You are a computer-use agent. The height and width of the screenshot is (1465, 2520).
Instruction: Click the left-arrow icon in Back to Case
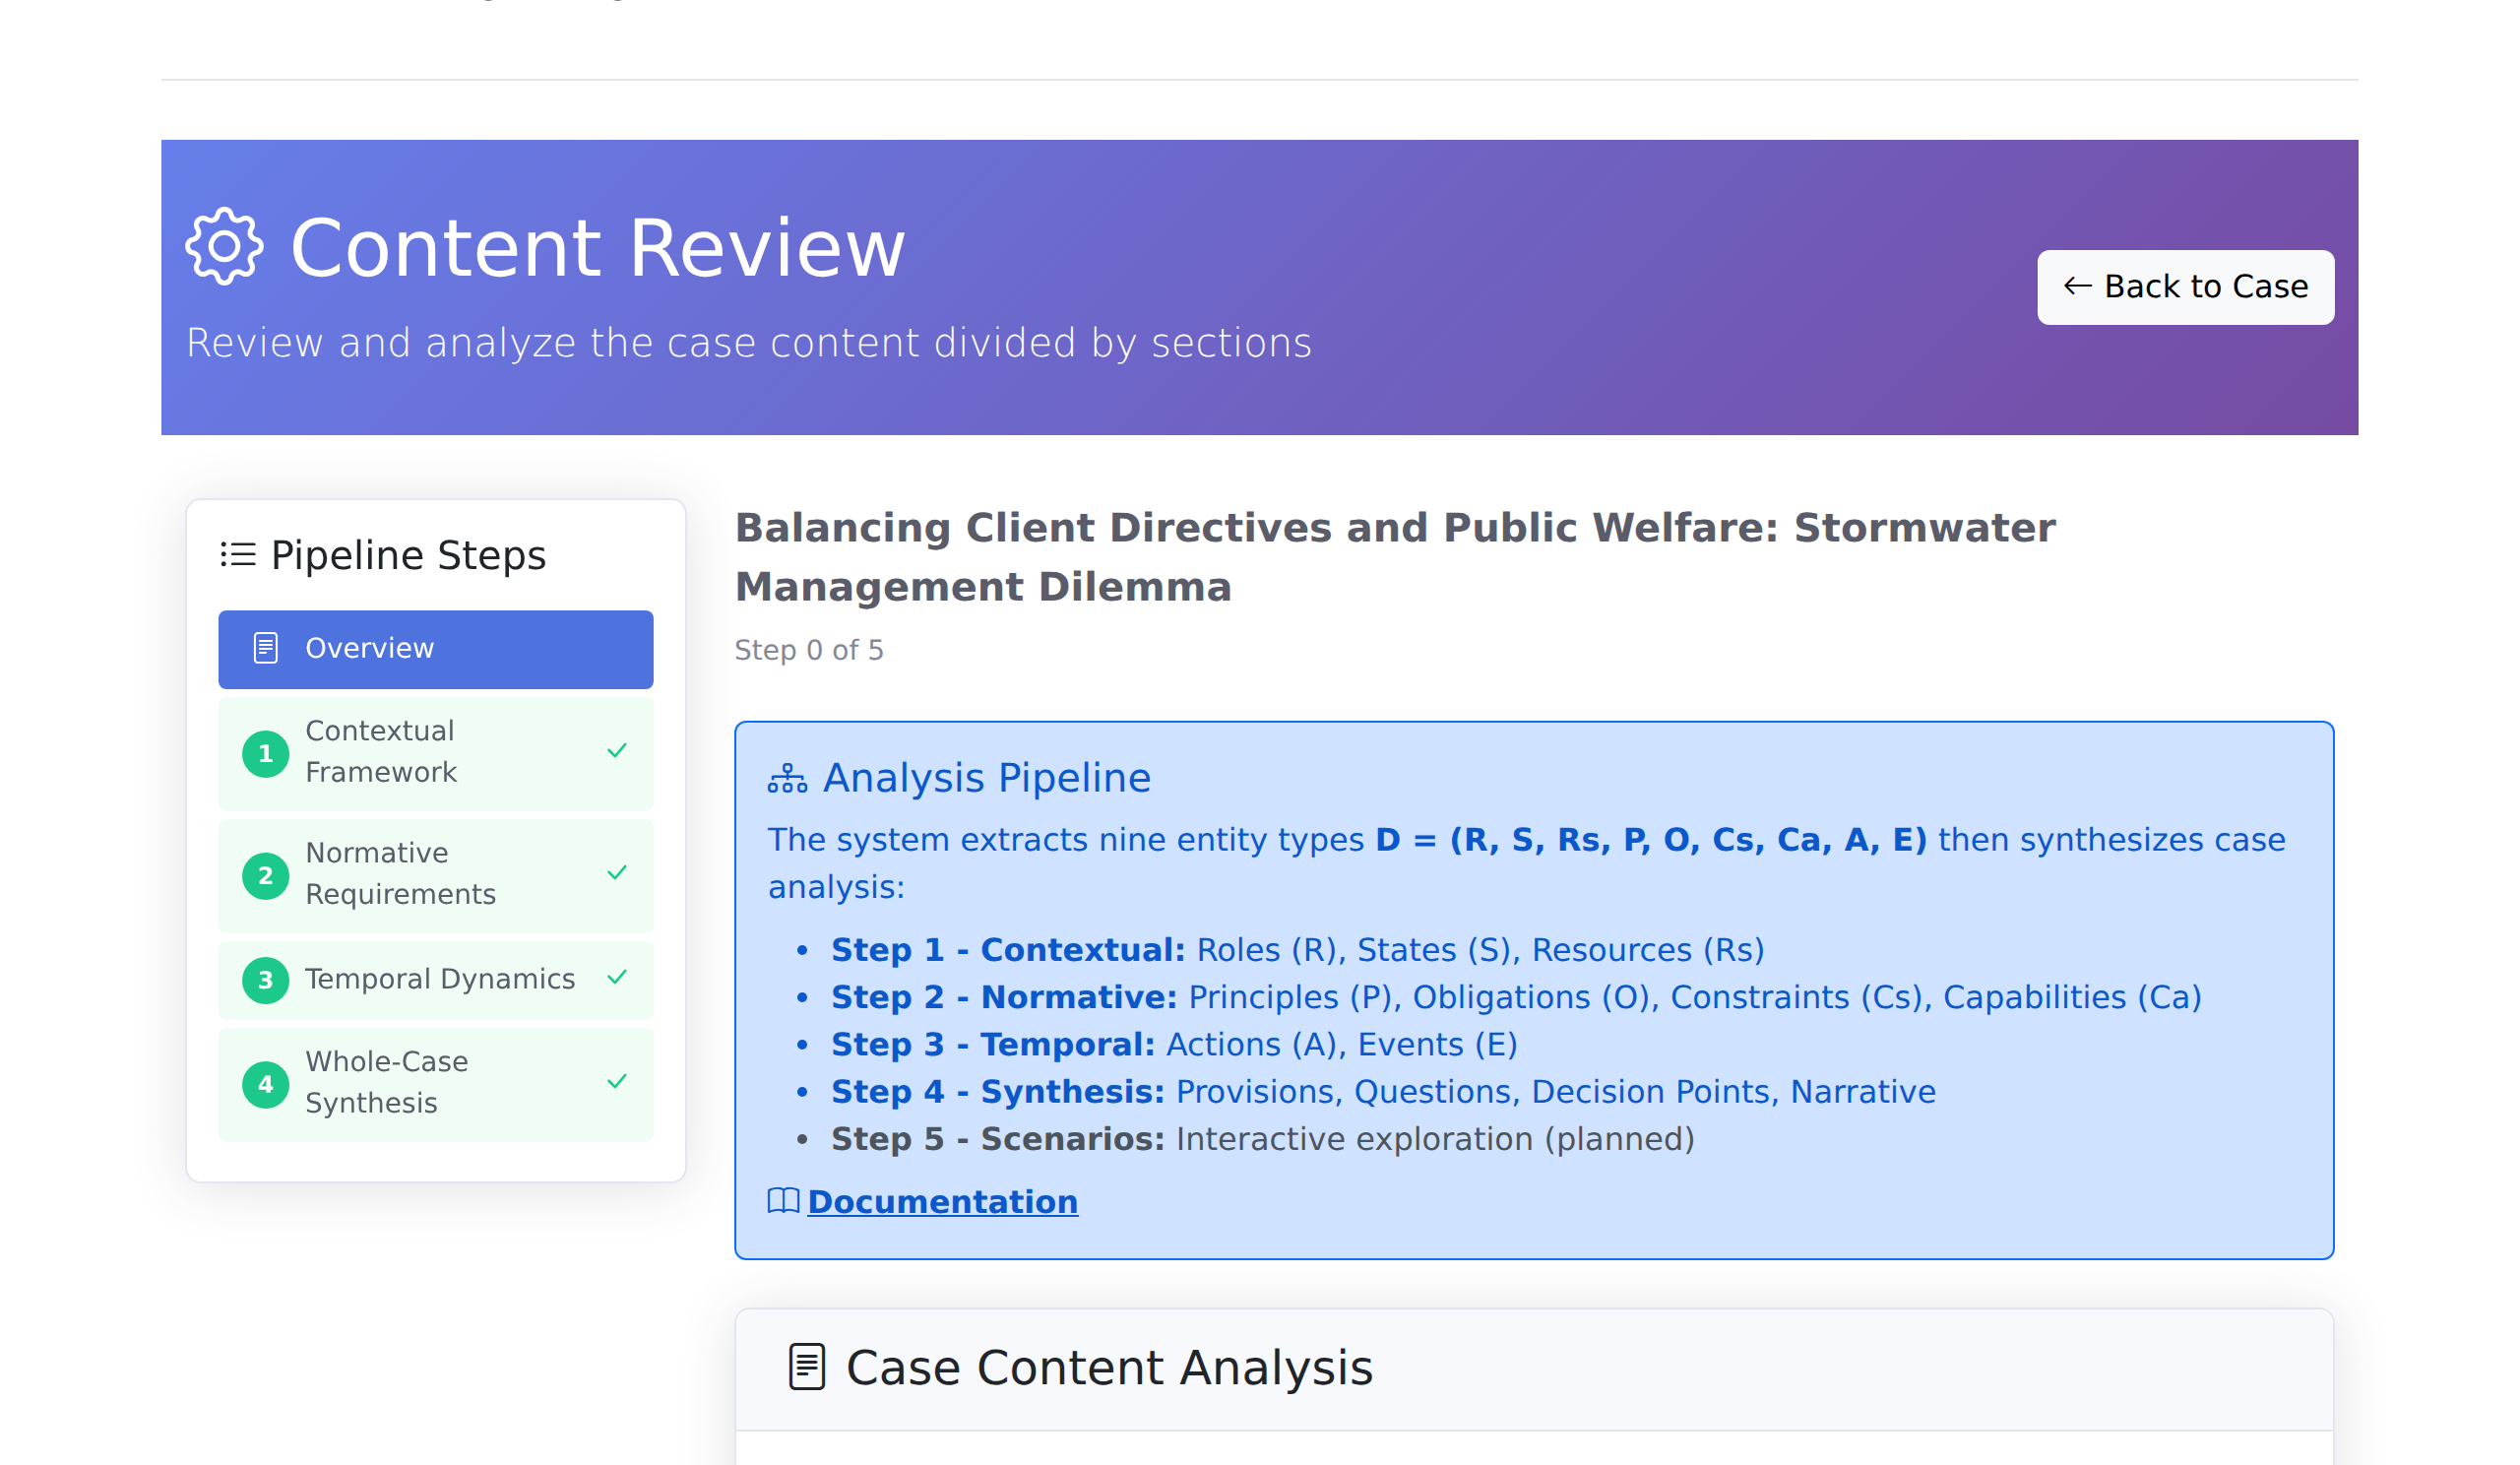tap(2078, 287)
